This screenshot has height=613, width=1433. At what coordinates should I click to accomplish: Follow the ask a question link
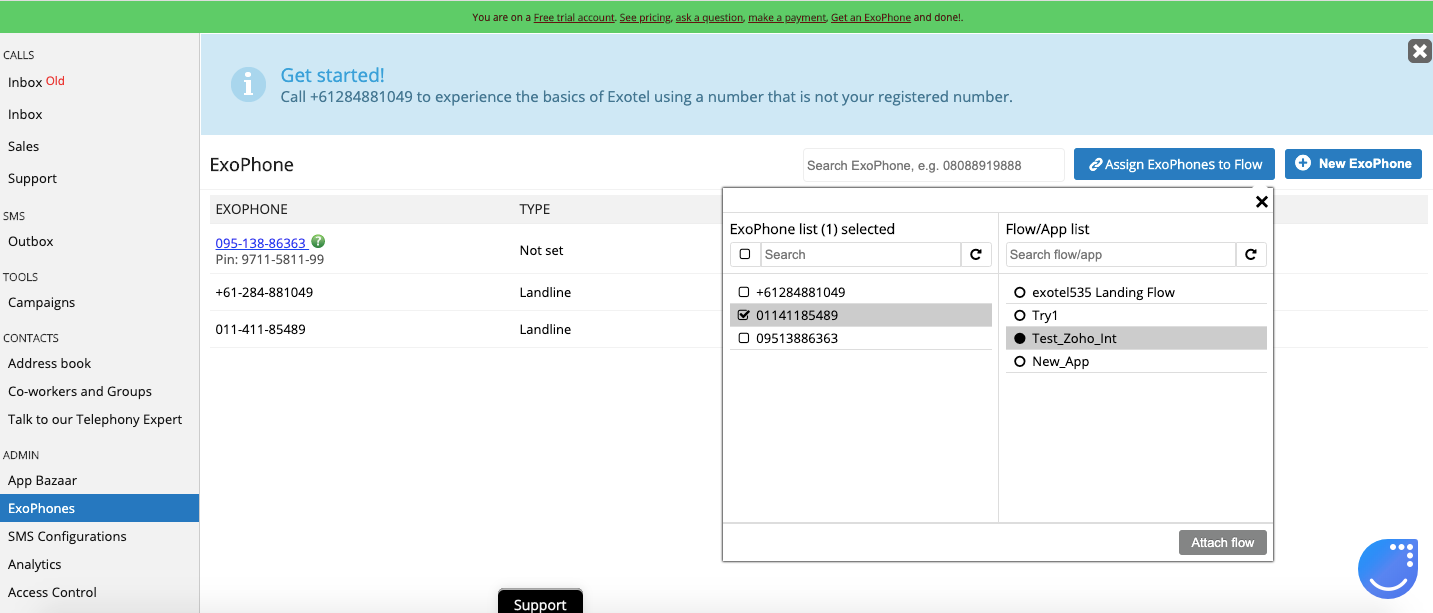[709, 17]
